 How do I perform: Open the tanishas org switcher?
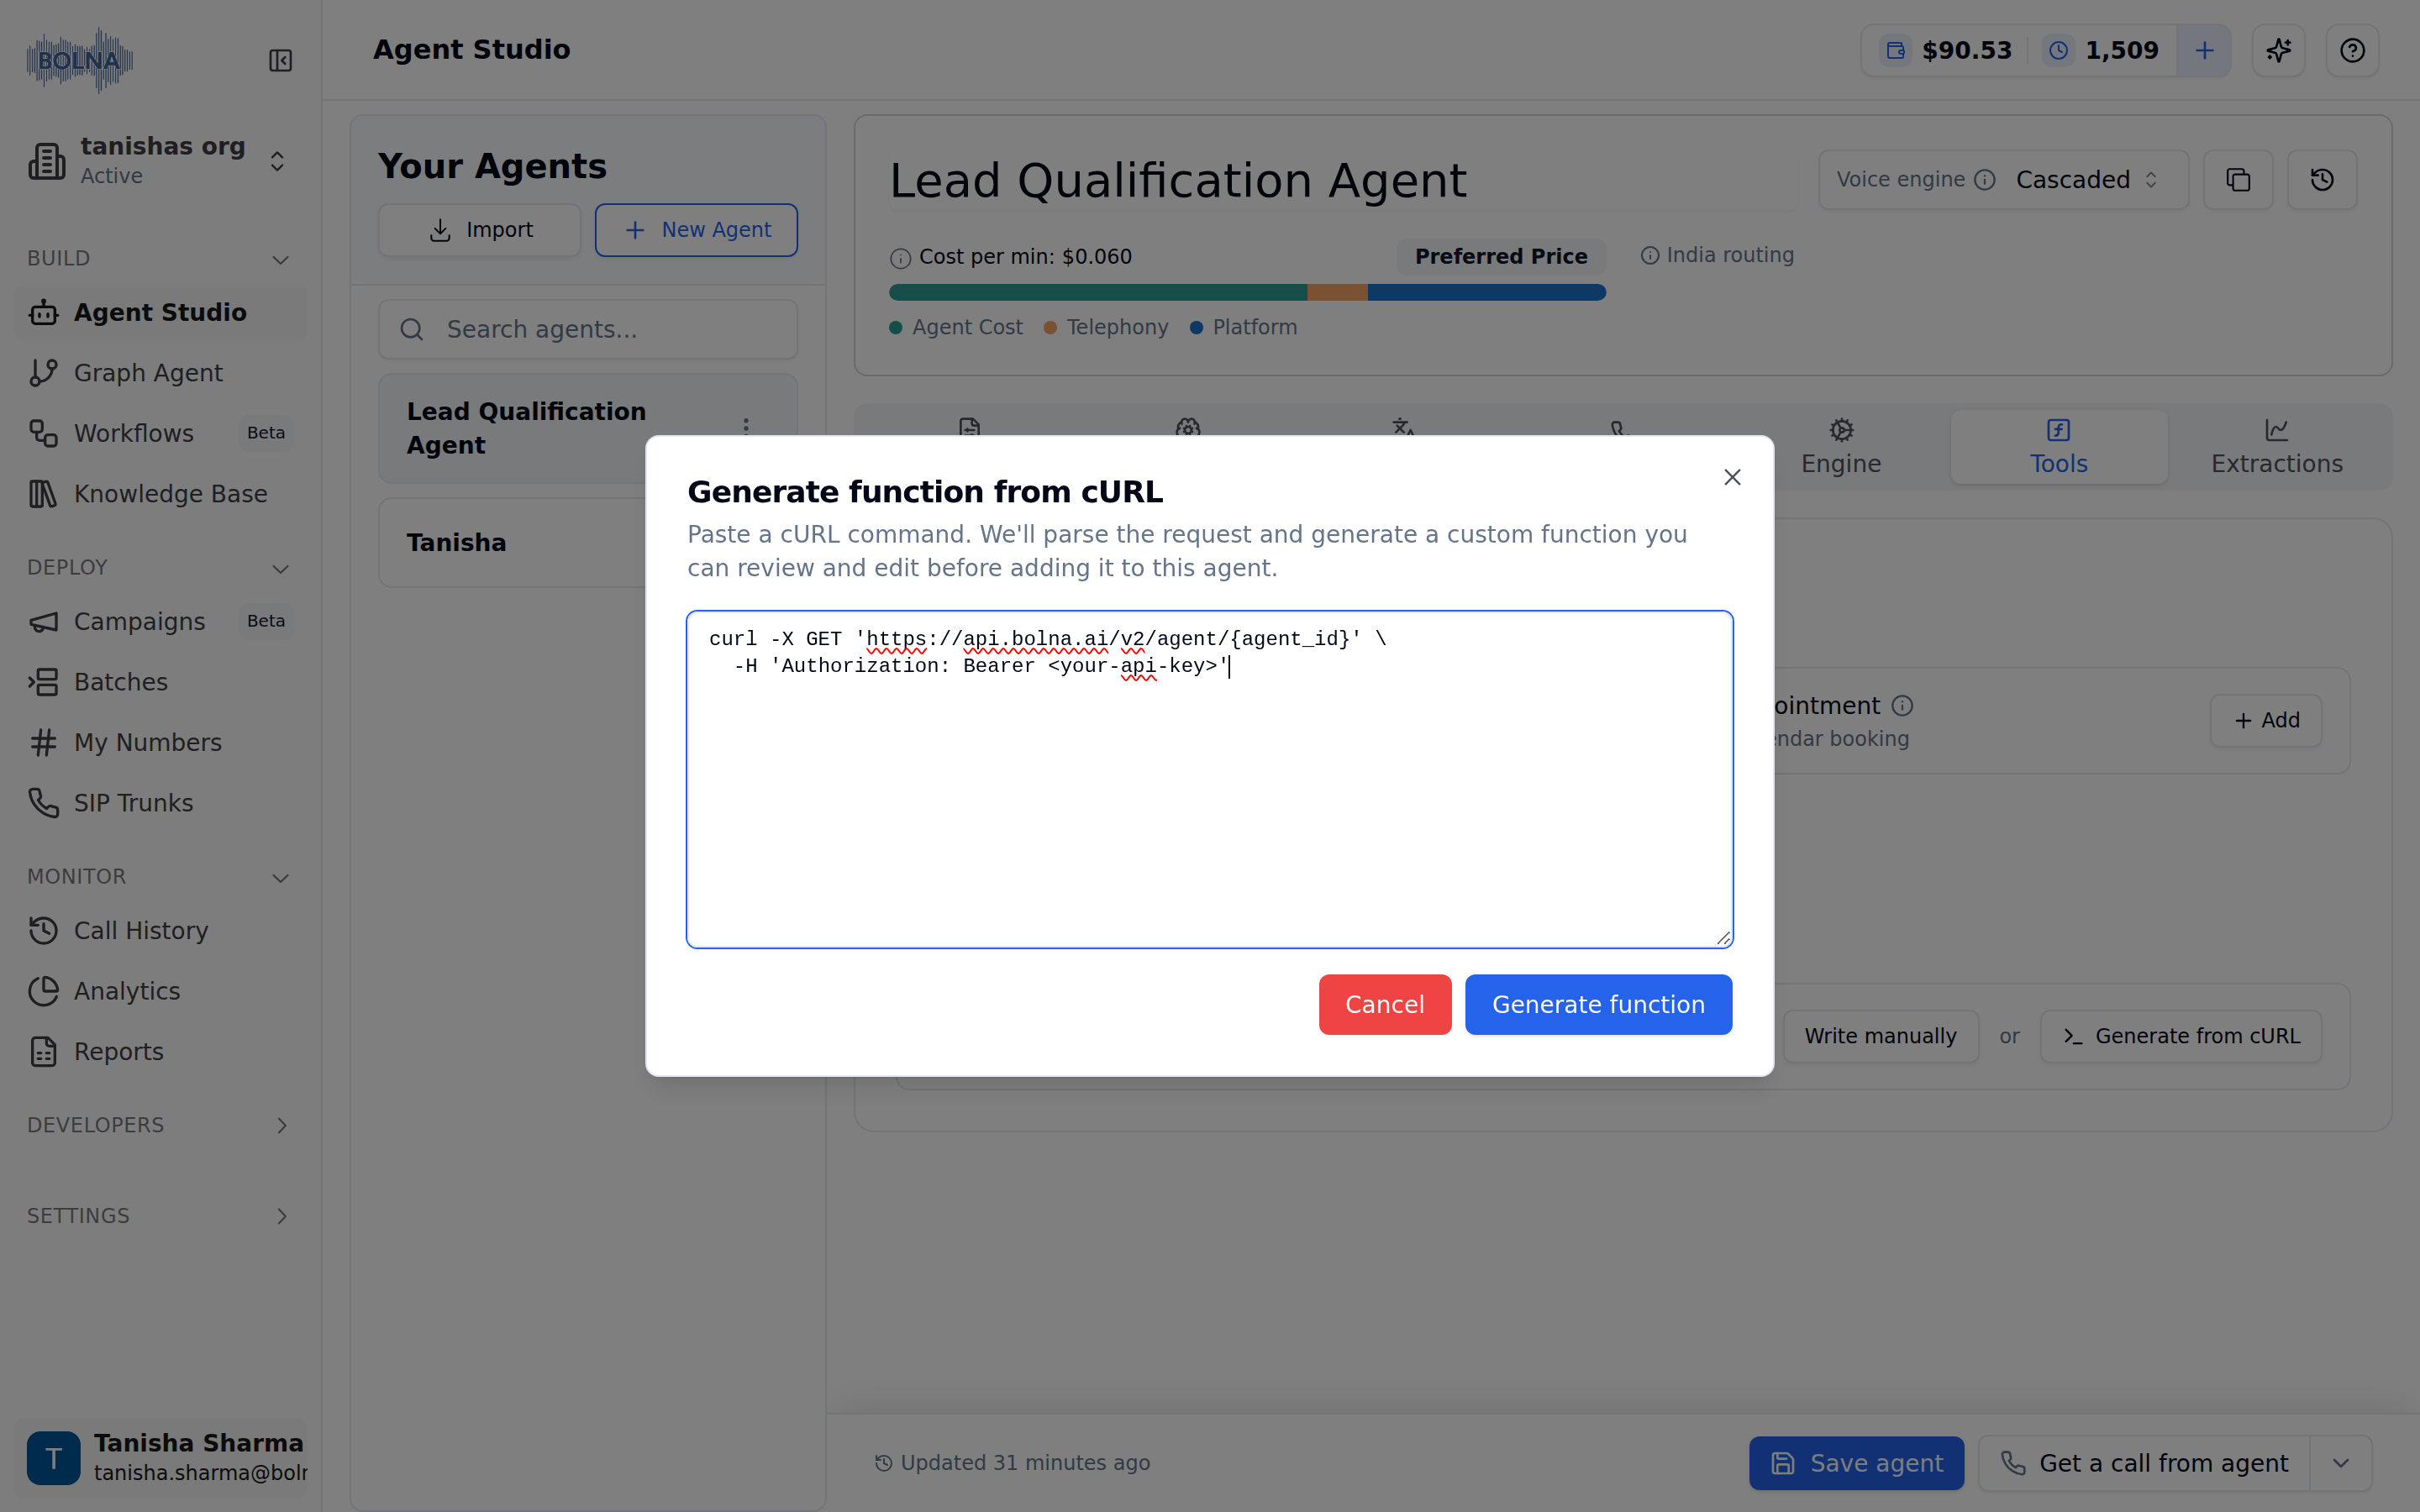(160, 161)
